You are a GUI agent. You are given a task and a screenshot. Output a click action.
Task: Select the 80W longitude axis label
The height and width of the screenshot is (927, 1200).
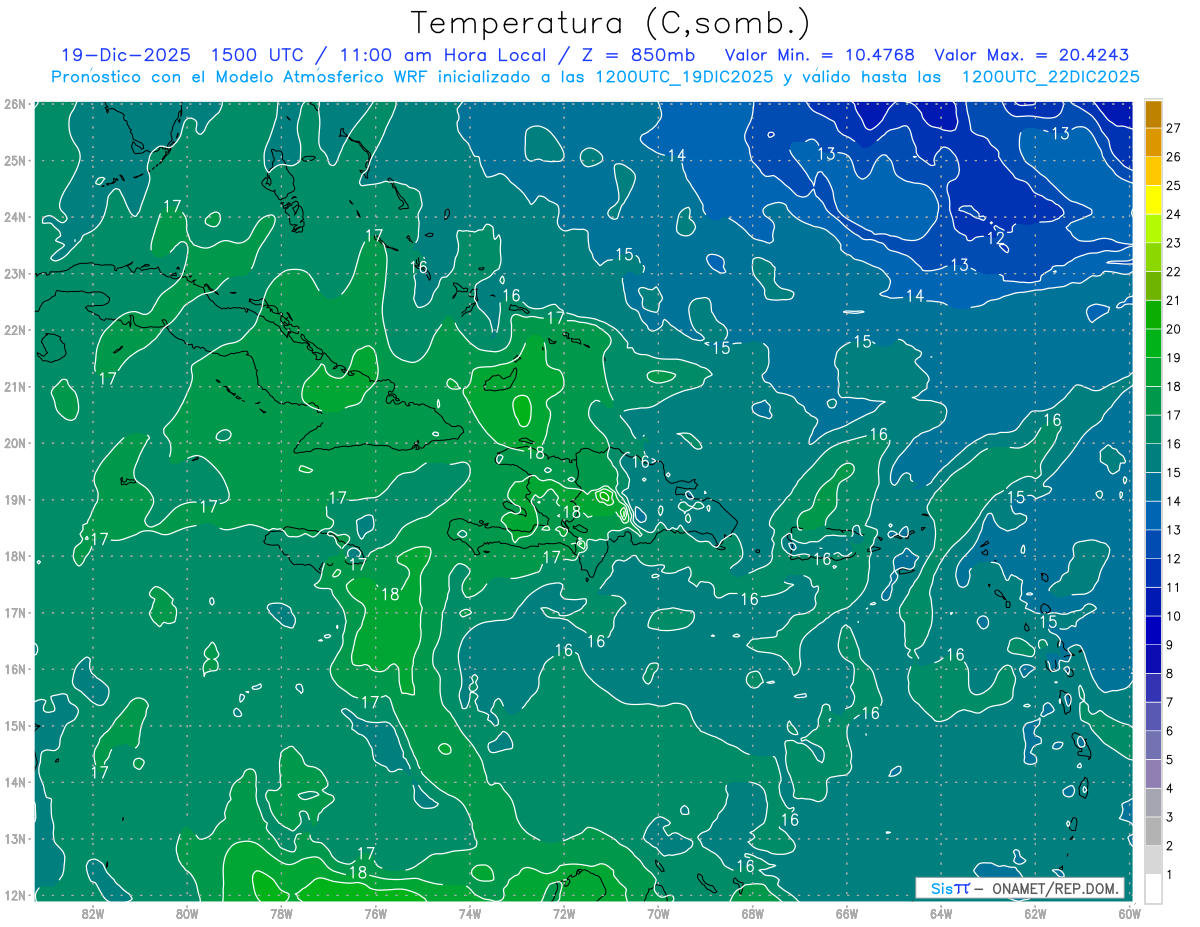click(187, 913)
